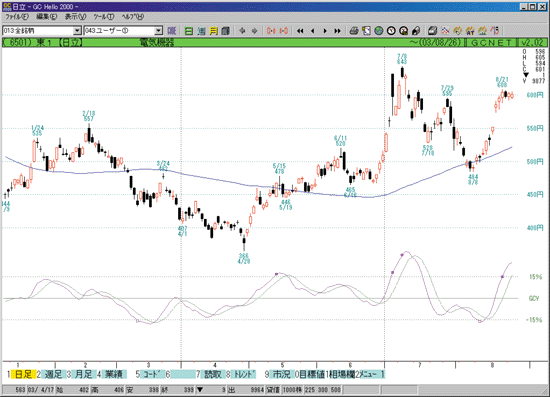Click the AT labeled toolbar icon
The width and height of the screenshot is (550, 397).
(x=470, y=31)
